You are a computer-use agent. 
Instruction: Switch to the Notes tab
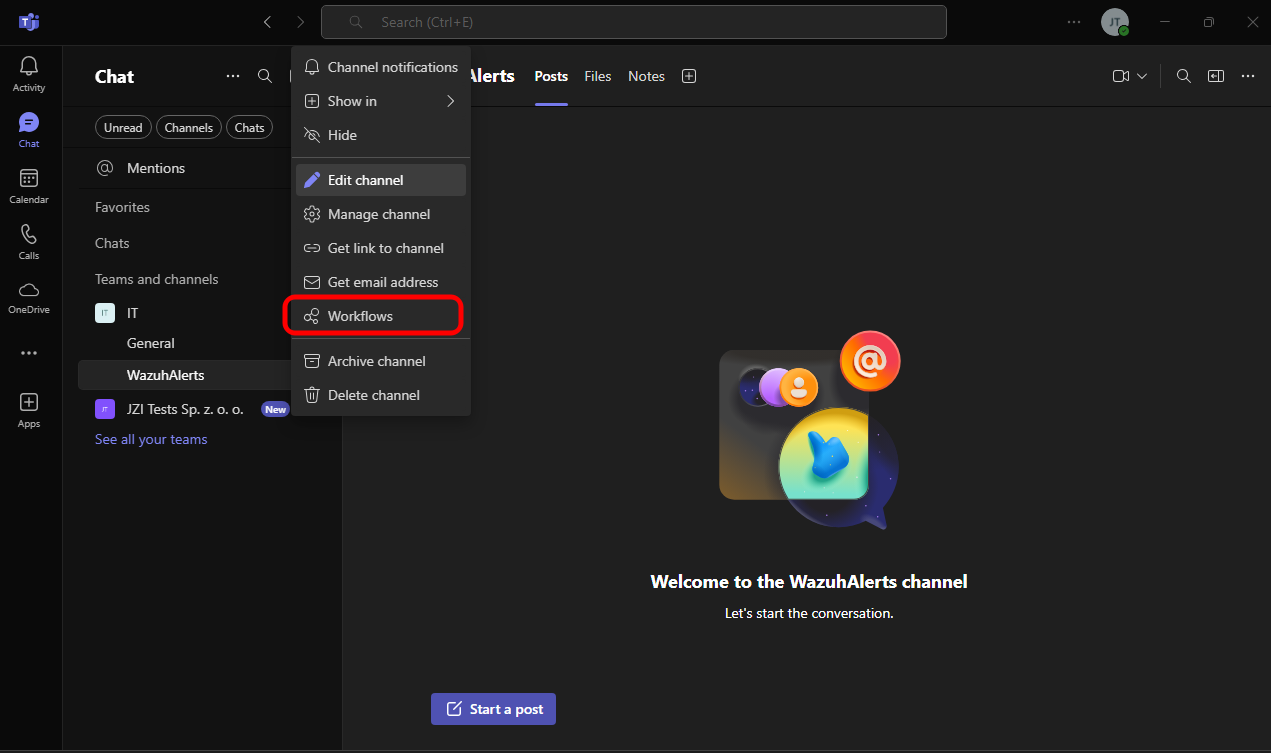(646, 76)
